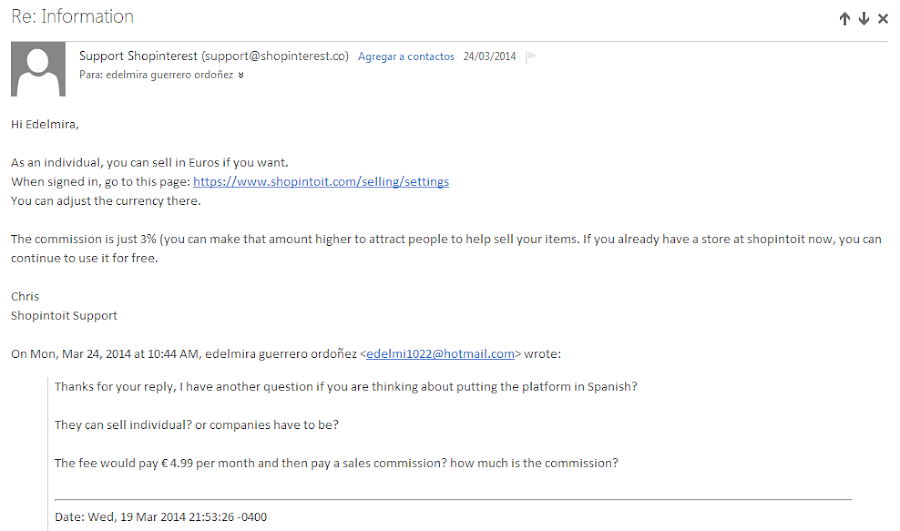Image resolution: width=900 pixels, height=531 pixels.
Task: Click the 'Re: Information' subject title
Action: pyautogui.click(x=72, y=17)
